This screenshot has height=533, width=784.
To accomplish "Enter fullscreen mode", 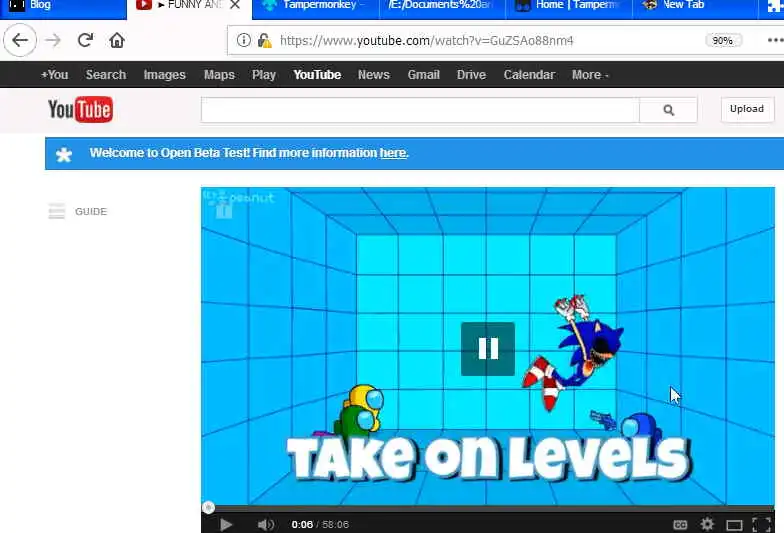I will (762, 524).
